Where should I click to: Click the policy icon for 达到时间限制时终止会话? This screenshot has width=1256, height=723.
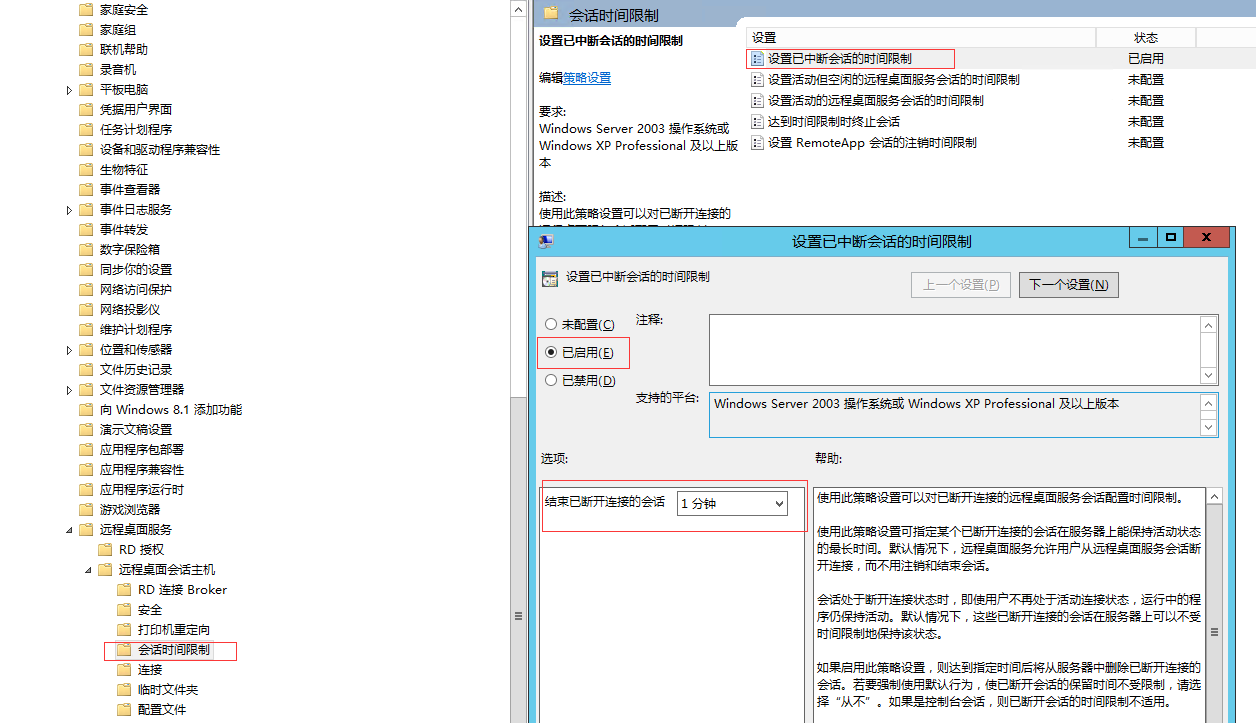757,122
